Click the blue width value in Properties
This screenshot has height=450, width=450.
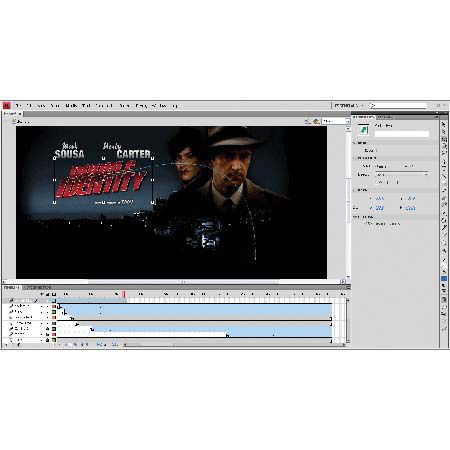380,208
